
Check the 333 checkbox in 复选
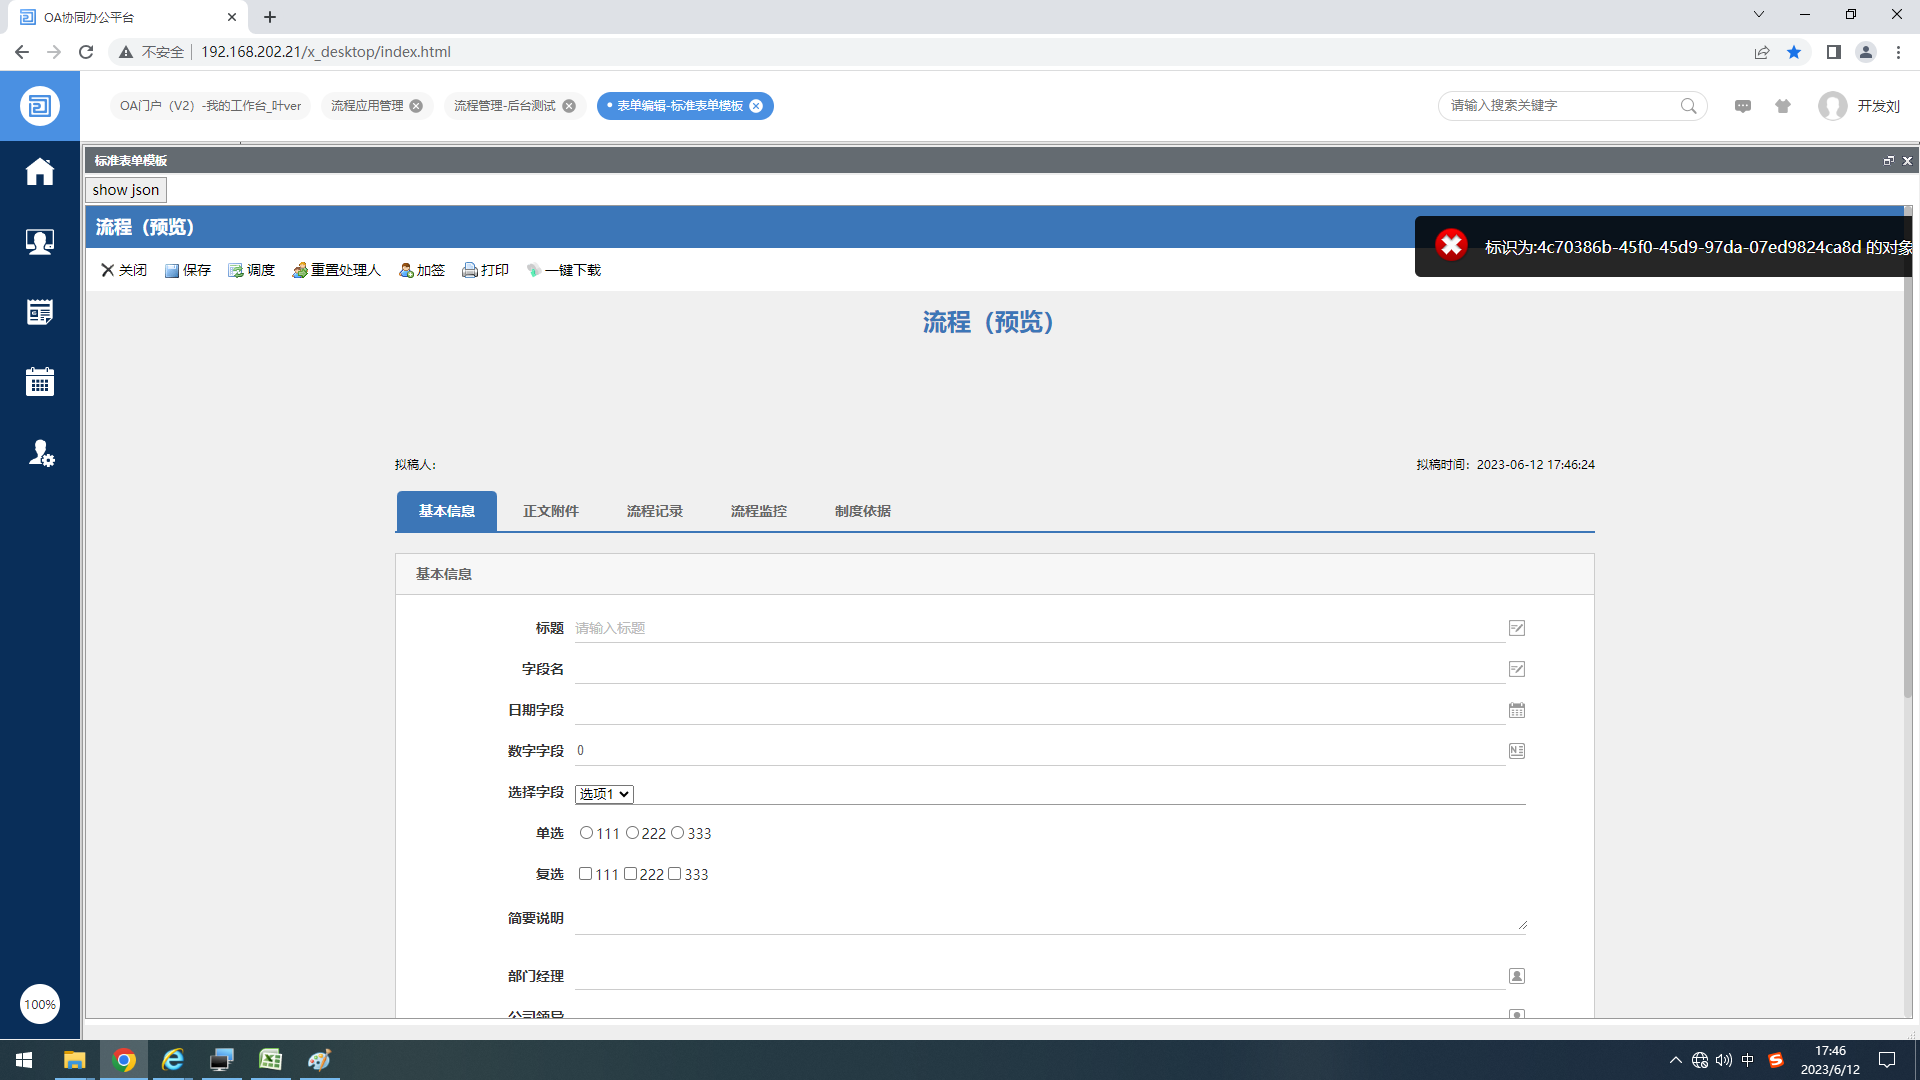point(675,874)
